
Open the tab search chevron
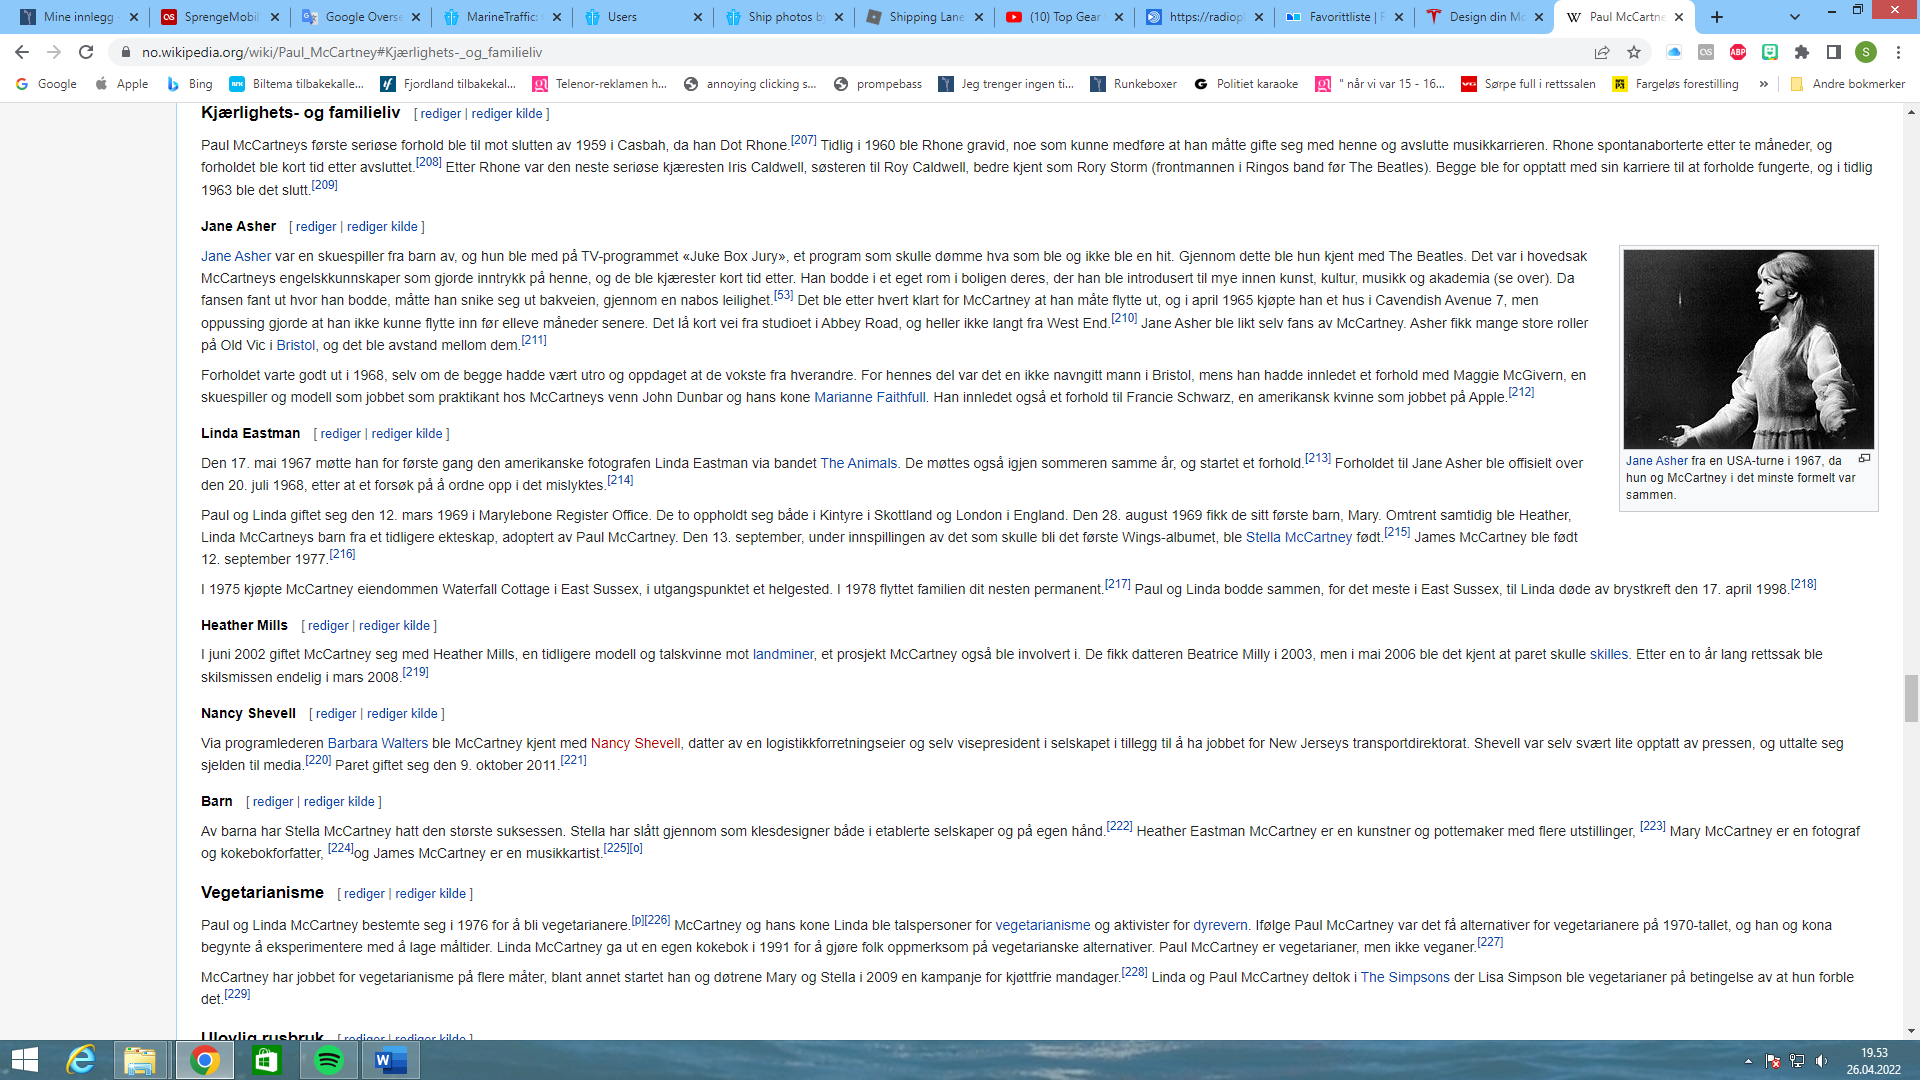coord(1795,17)
